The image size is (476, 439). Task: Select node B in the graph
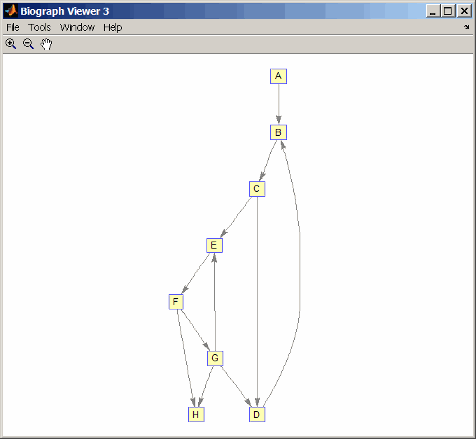(x=278, y=133)
